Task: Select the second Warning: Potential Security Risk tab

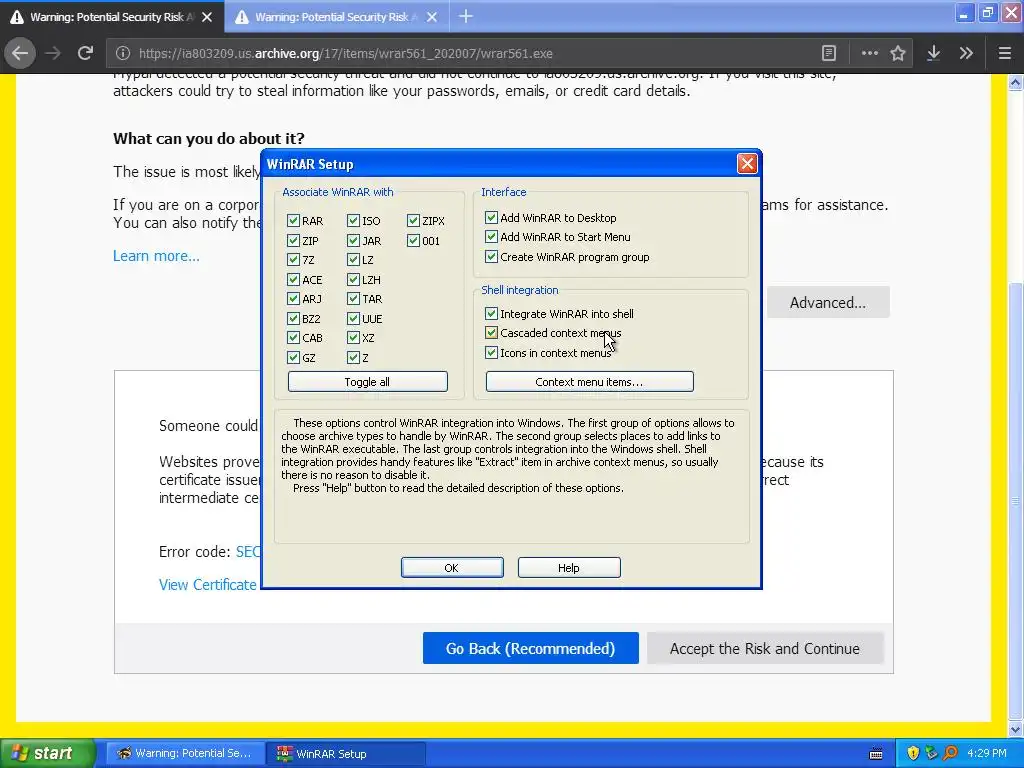Action: (x=336, y=16)
